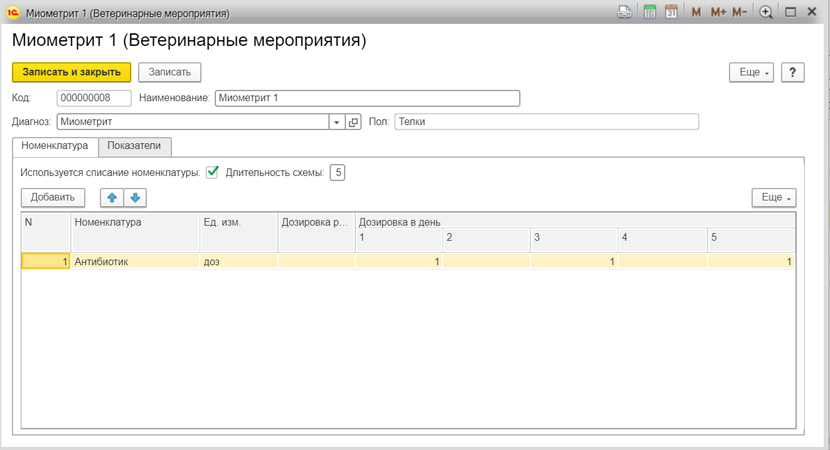Toggle Используется списание номенклатуры checkbox
The height and width of the screenshot is (450, 830).
click(212, 172)
